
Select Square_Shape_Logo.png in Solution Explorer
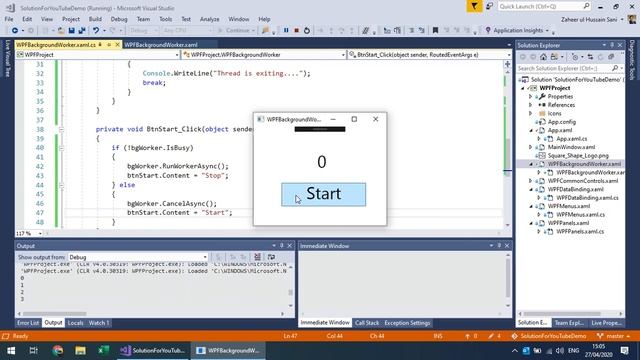point(578,156)
